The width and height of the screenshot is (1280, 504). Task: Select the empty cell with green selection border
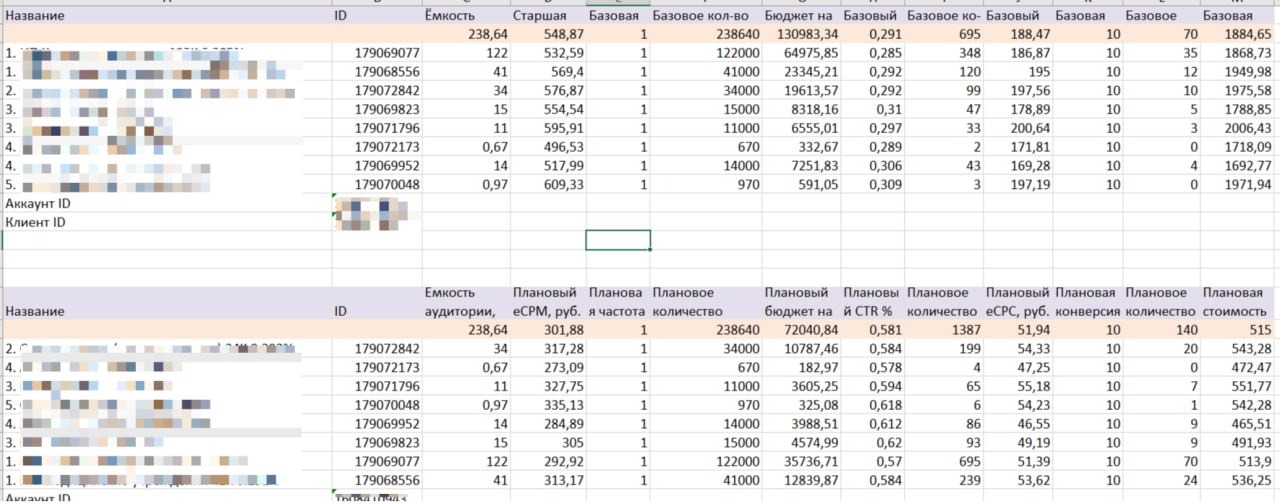[617, 240]
